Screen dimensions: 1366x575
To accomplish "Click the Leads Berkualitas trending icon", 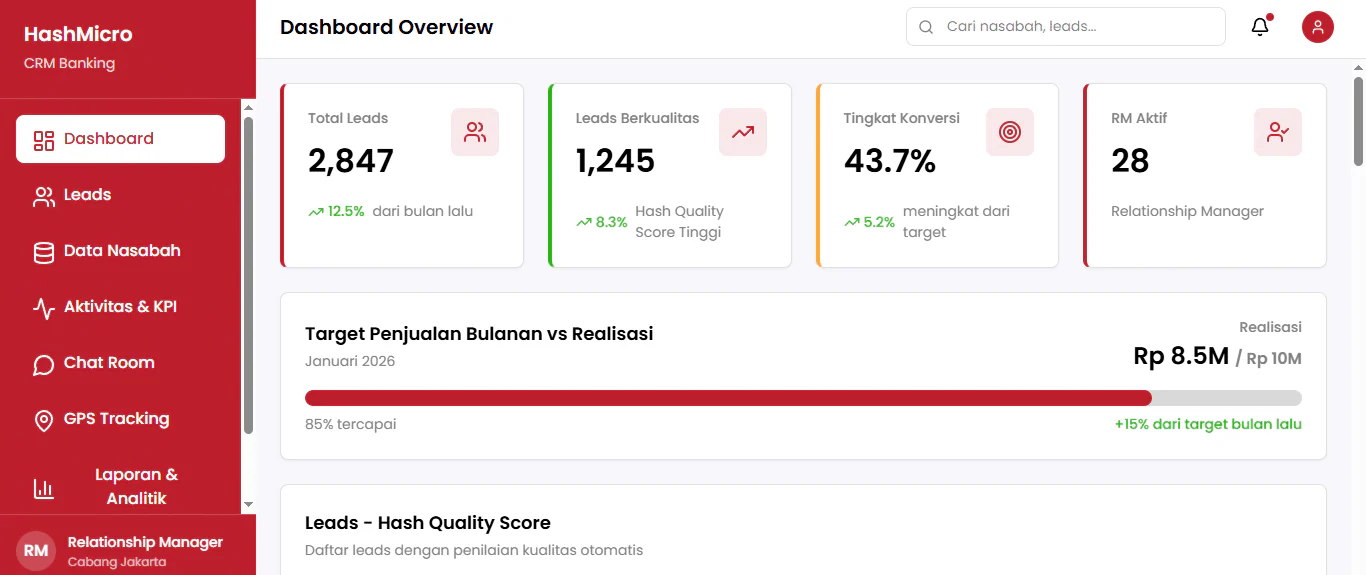I will click(743, 132).
